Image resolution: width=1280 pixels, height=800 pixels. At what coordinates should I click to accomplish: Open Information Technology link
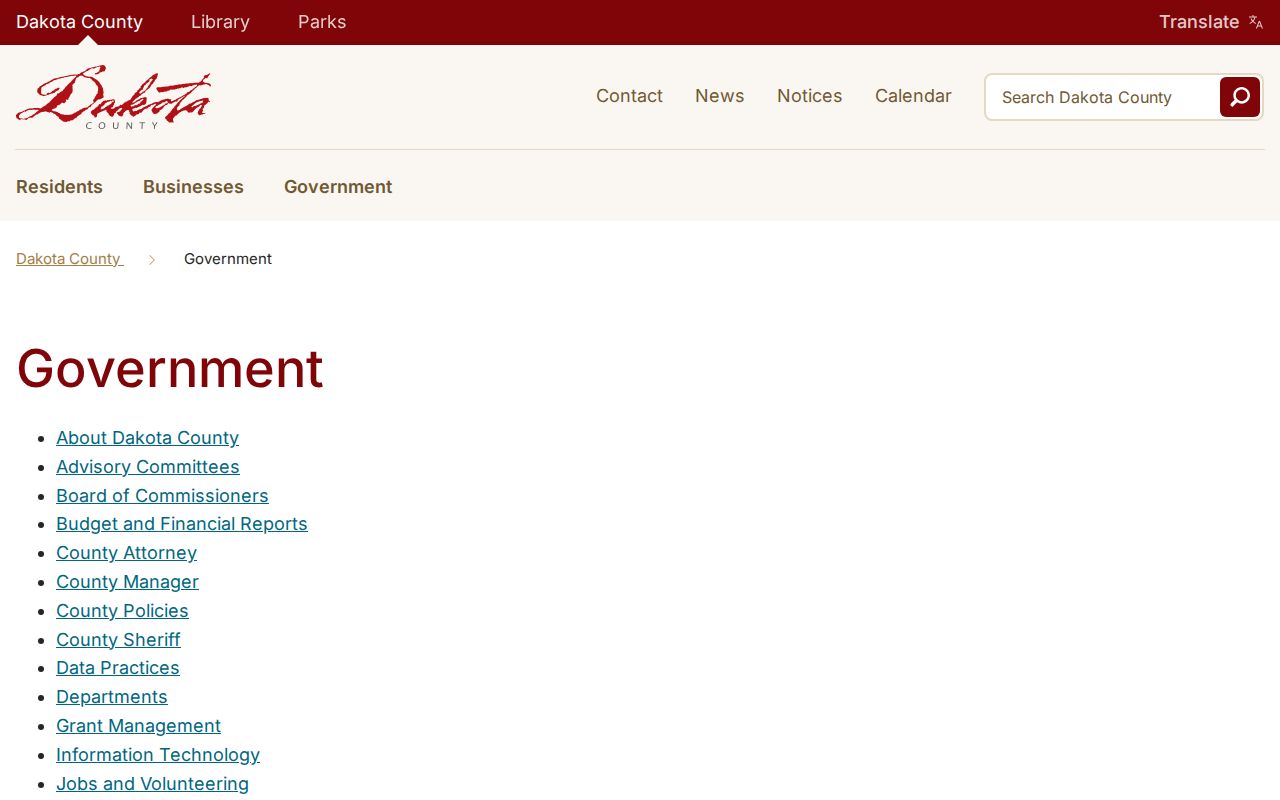(158, 755)
